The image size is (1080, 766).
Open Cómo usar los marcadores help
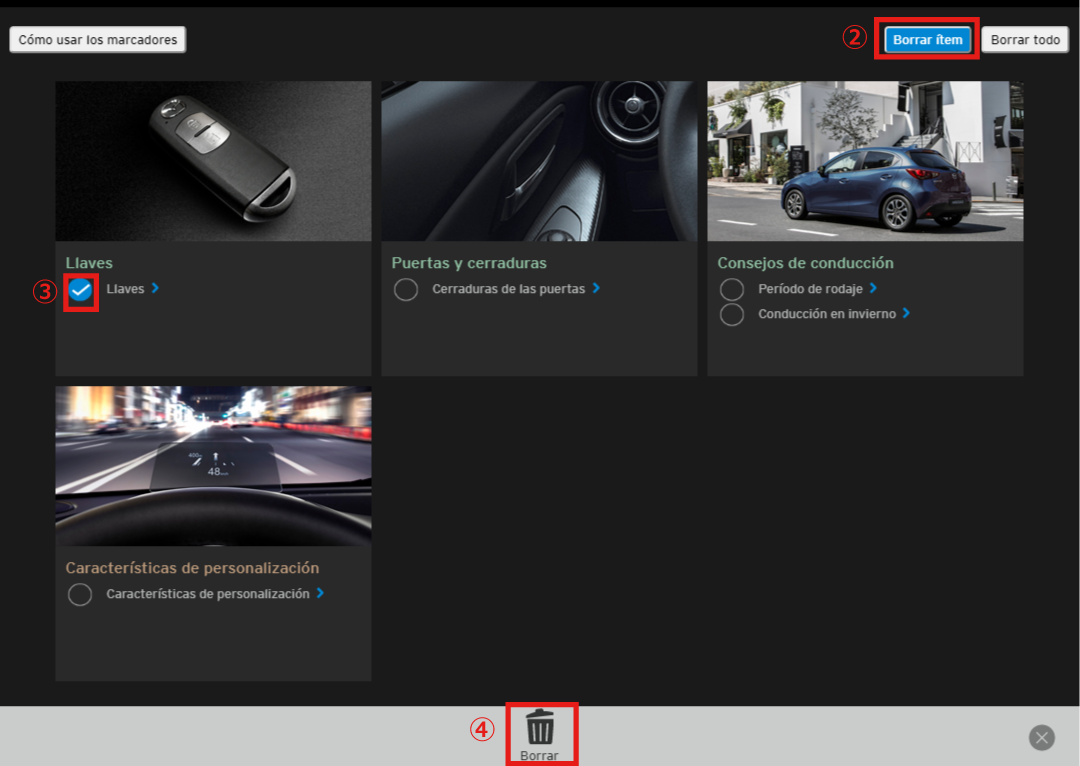click(x=98, y=40)
